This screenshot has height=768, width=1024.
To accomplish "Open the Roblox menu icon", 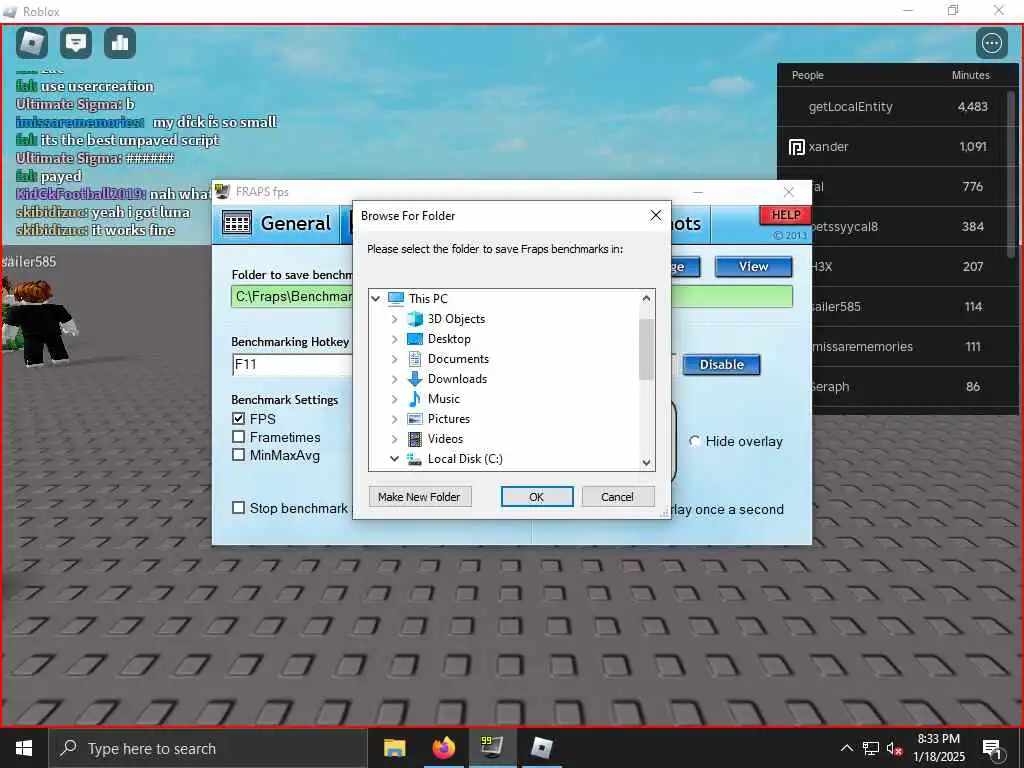I will click(32, 43).
